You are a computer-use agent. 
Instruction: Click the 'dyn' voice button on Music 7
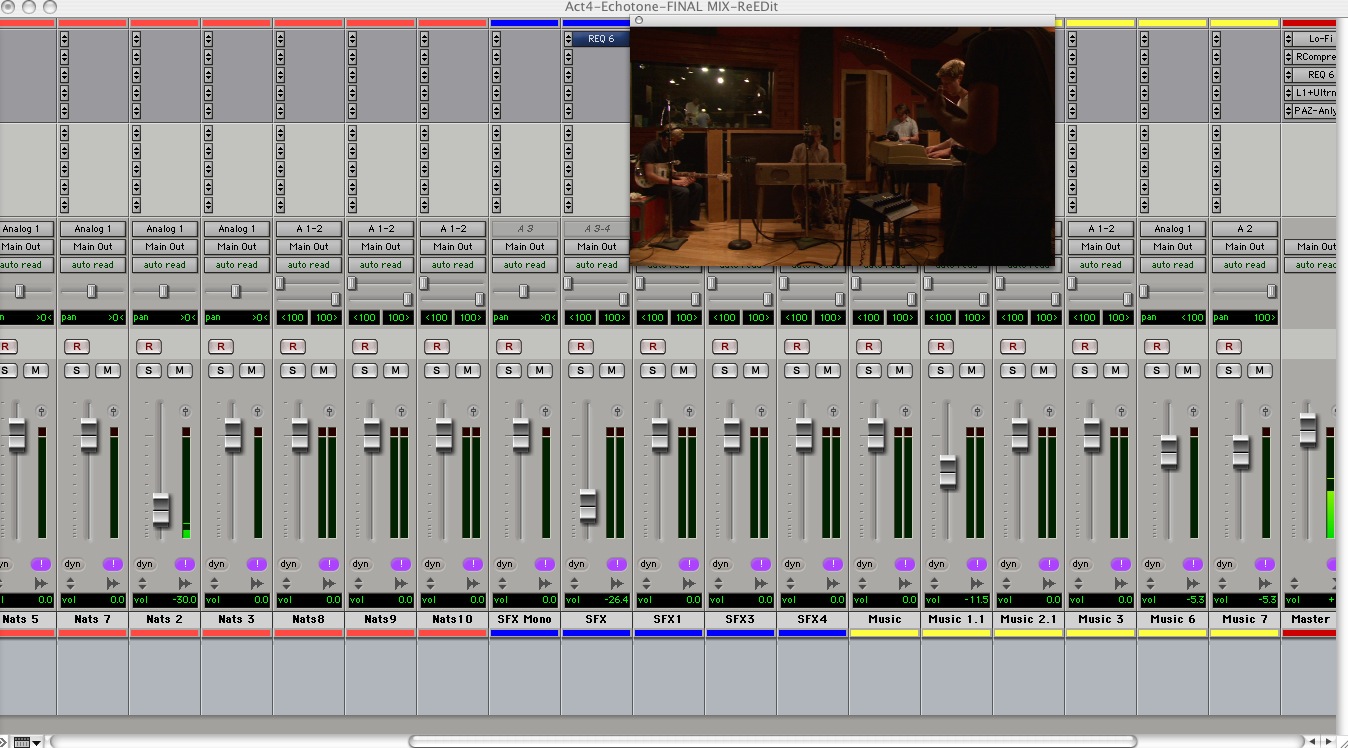(1225, 564)
